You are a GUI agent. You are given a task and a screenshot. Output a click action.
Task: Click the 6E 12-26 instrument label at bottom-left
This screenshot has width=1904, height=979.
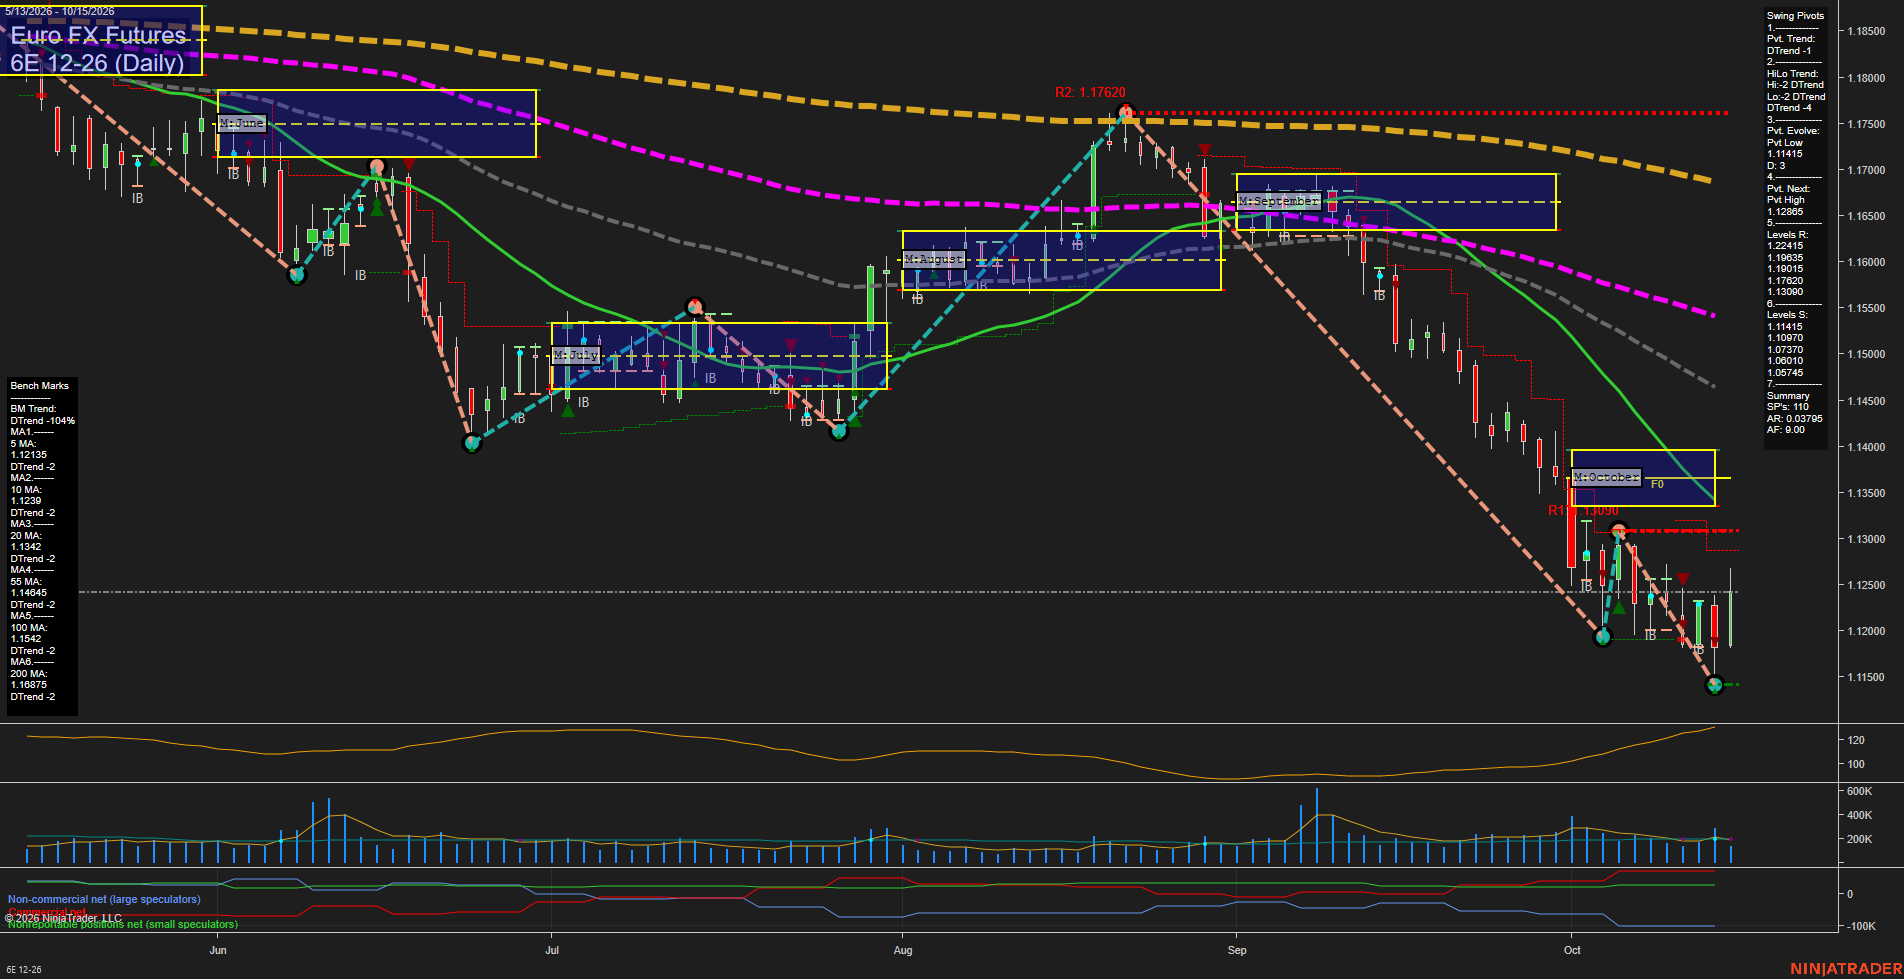(24, 970)
